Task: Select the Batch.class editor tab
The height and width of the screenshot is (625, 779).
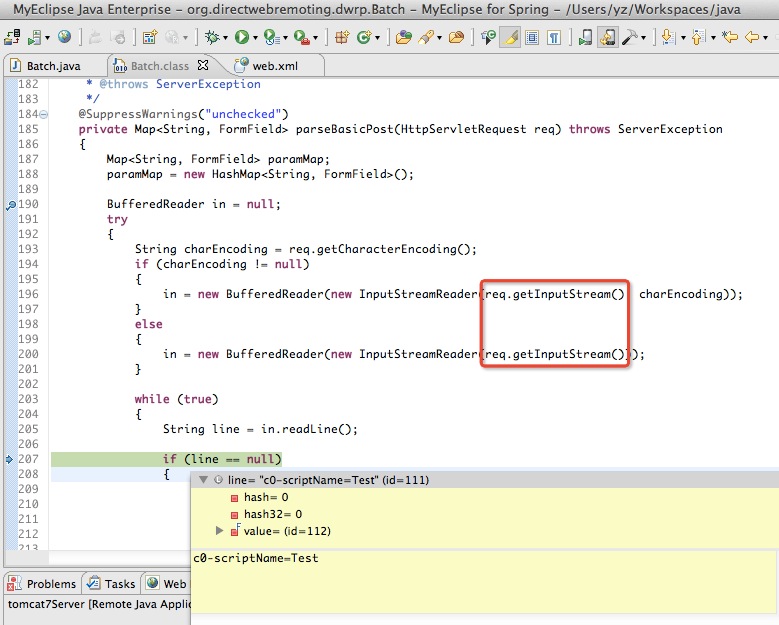Action: 160,66
